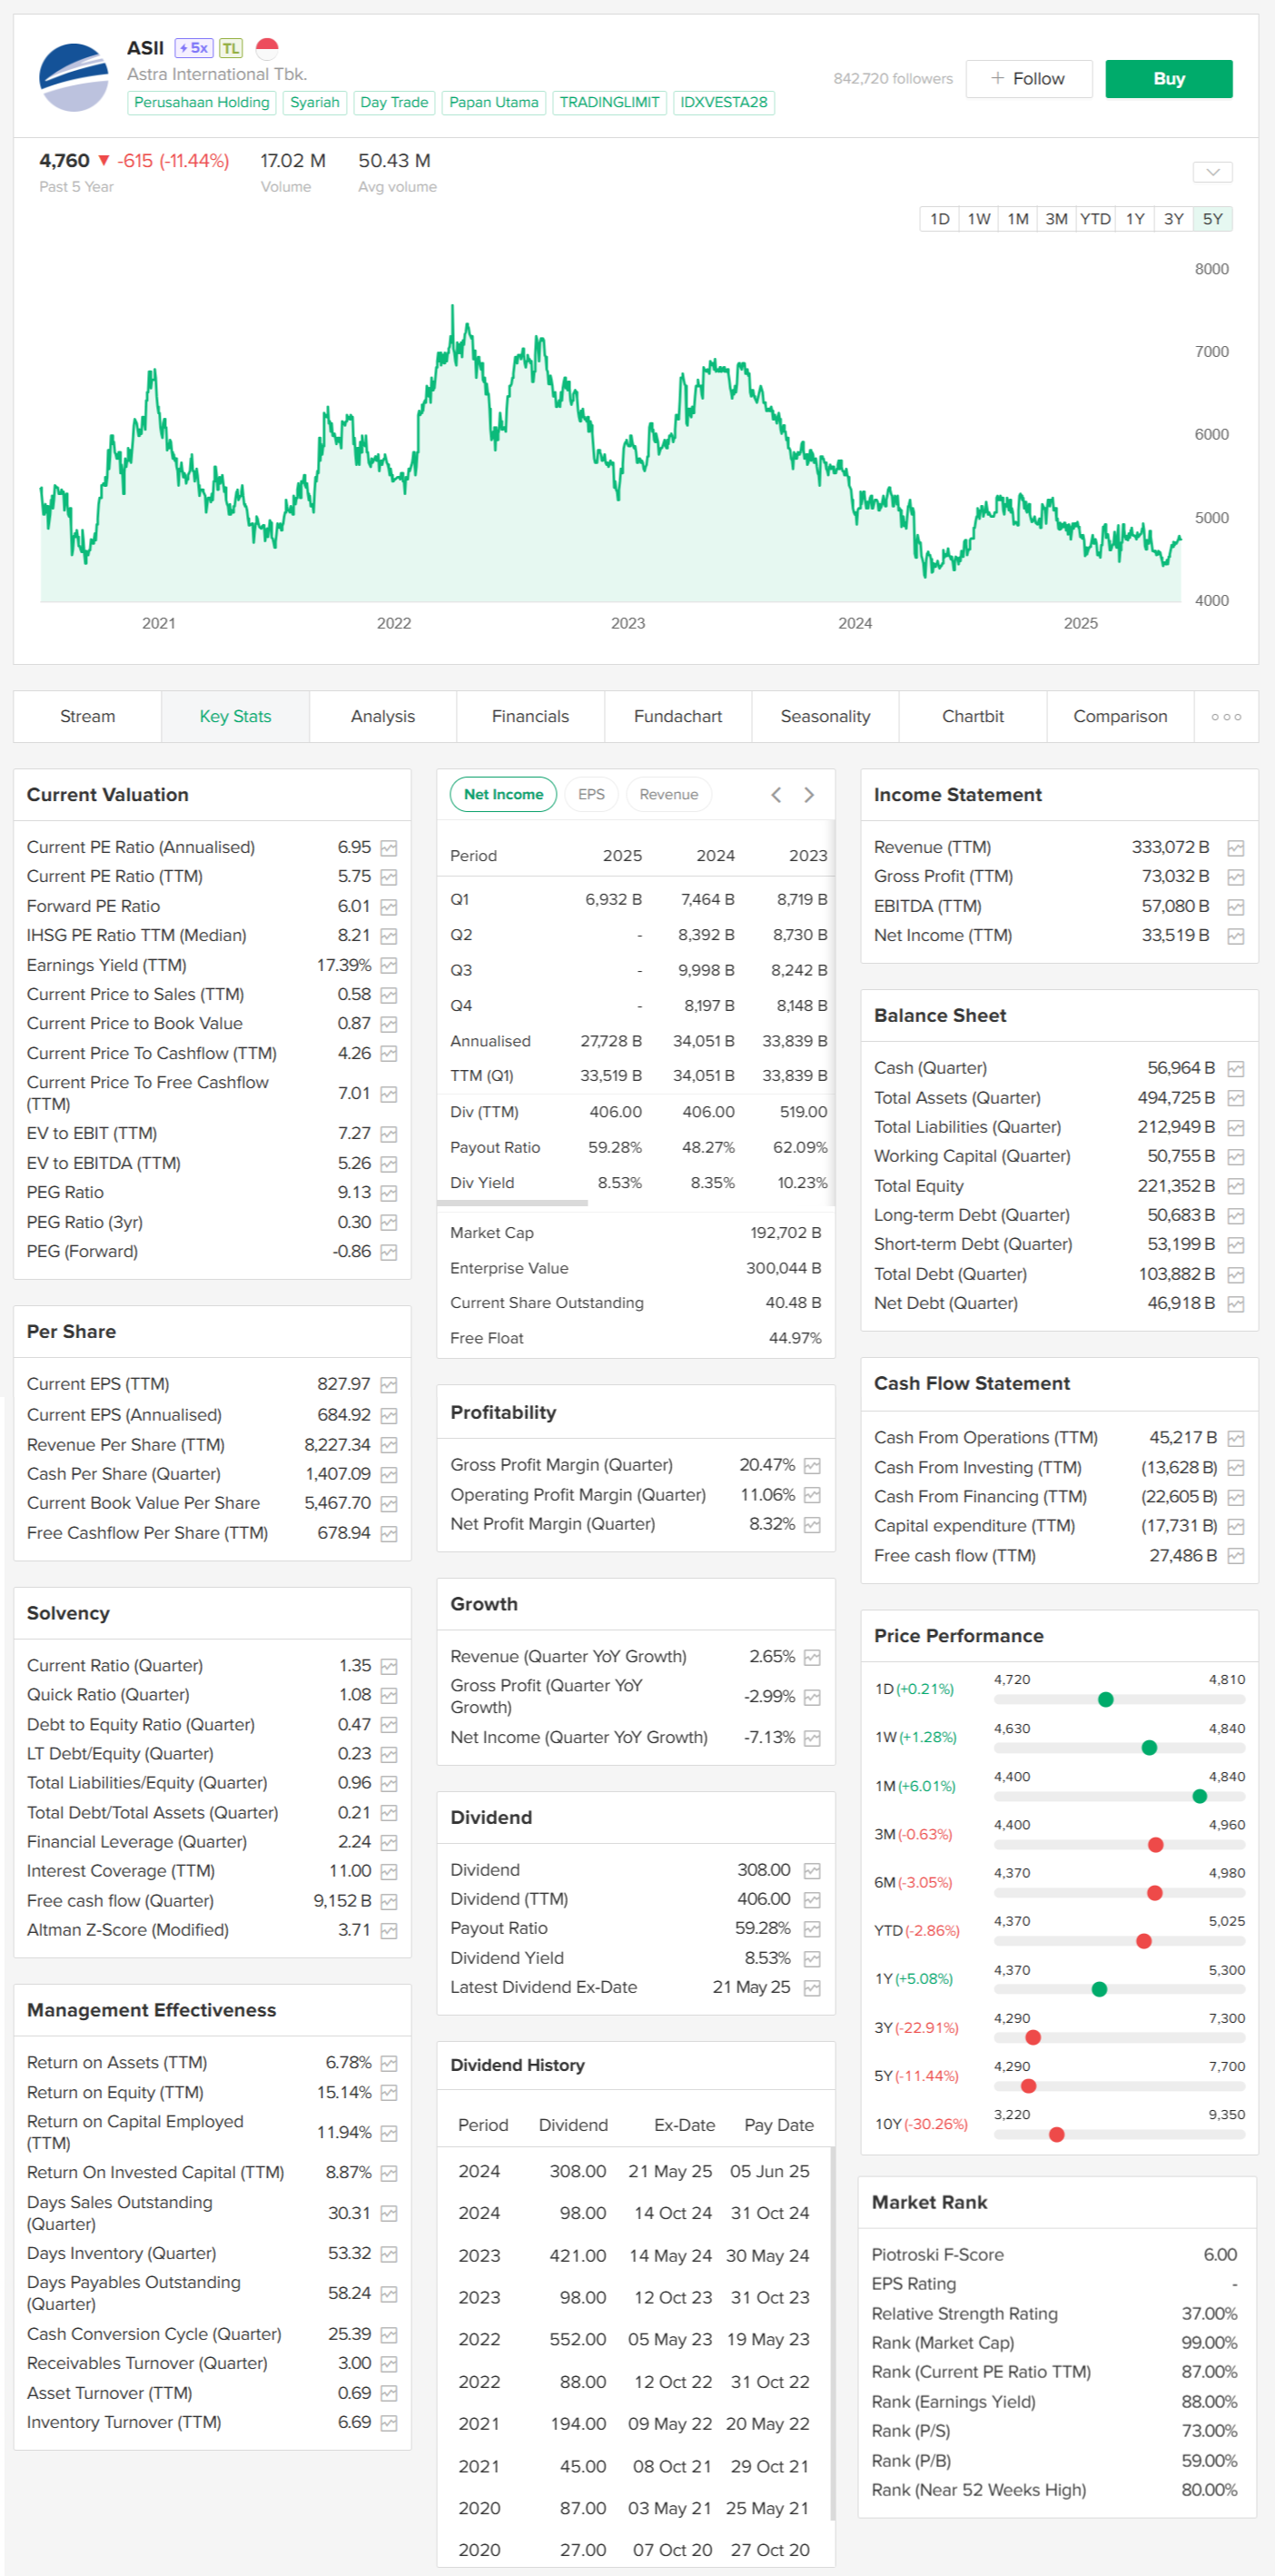Open chart icon for Dividend Yield
Screen dimensions: 1275x2576
pyautogui.click(x=812, y=1959)
